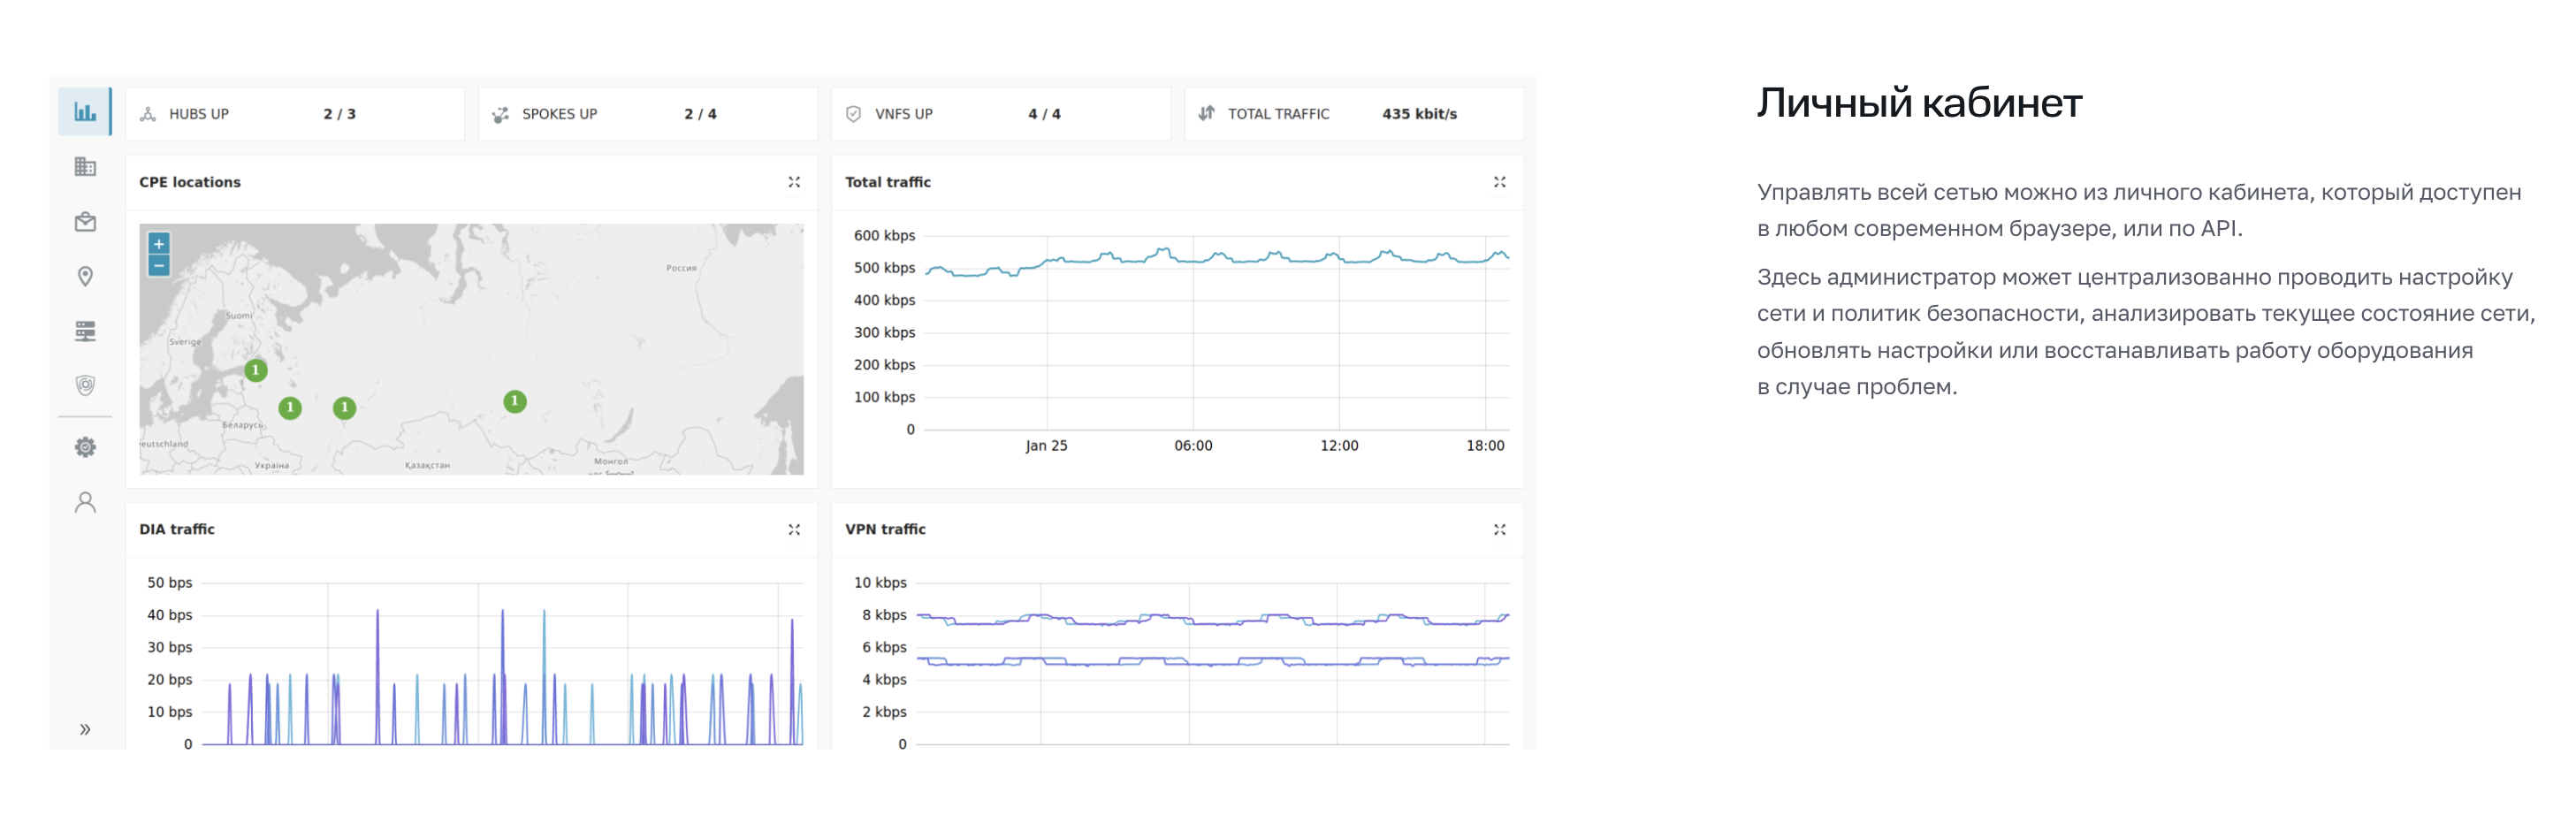Zoom out on the map with minus button
This screenshot has width=2576, height=838.
159,266
